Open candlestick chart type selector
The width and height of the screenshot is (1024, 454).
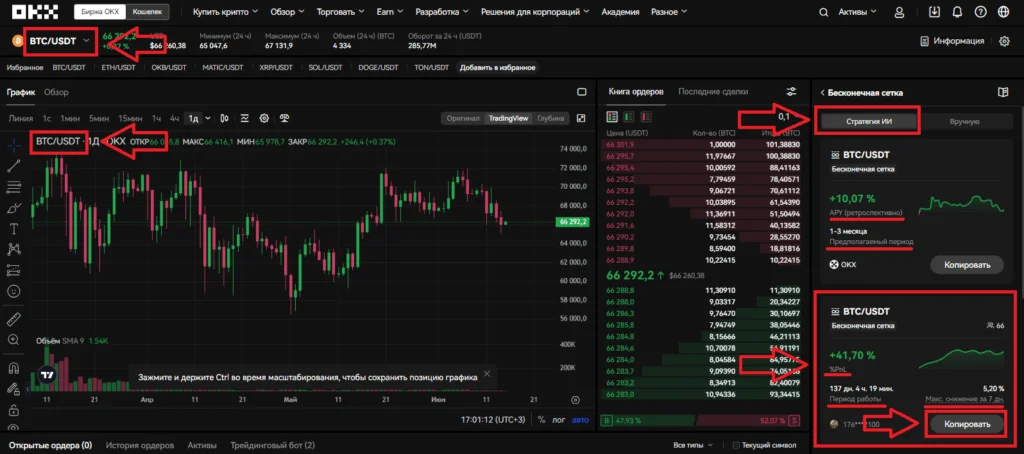coord(224,118)
